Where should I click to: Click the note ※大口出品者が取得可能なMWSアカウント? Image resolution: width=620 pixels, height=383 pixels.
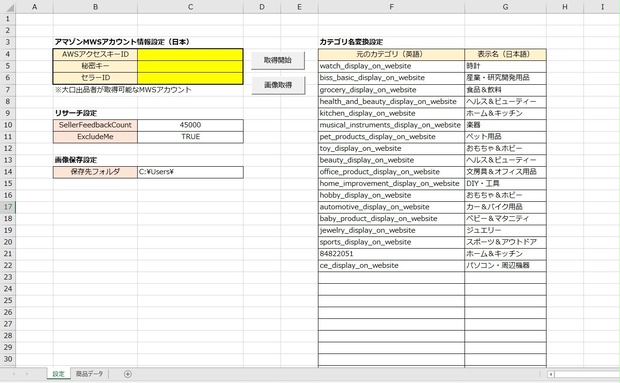coord(123,90)
